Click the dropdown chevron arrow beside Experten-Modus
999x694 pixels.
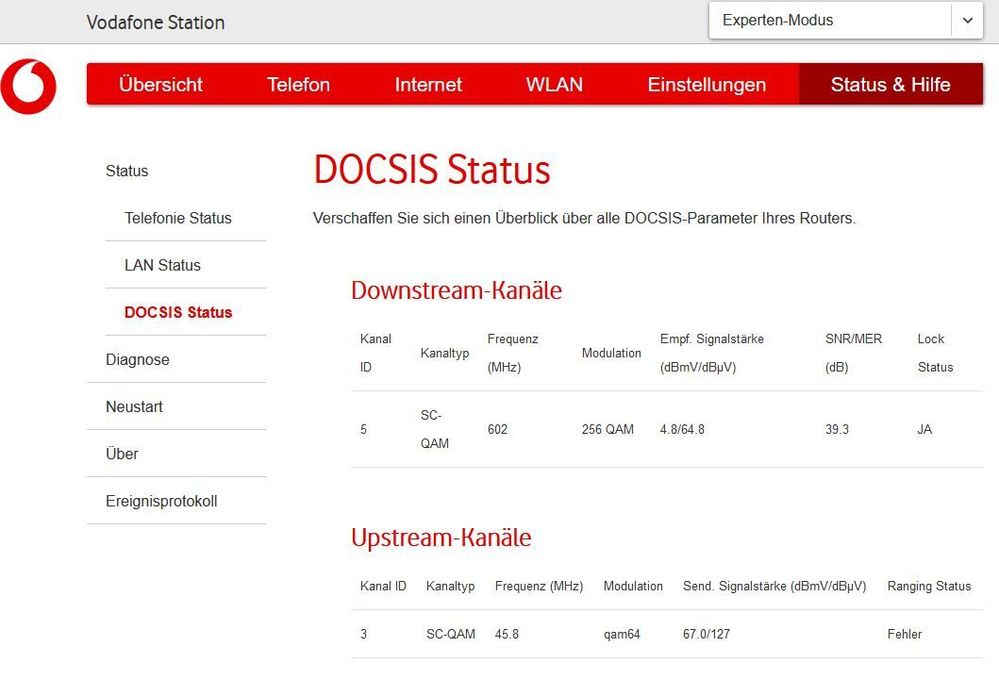point(967,20)
